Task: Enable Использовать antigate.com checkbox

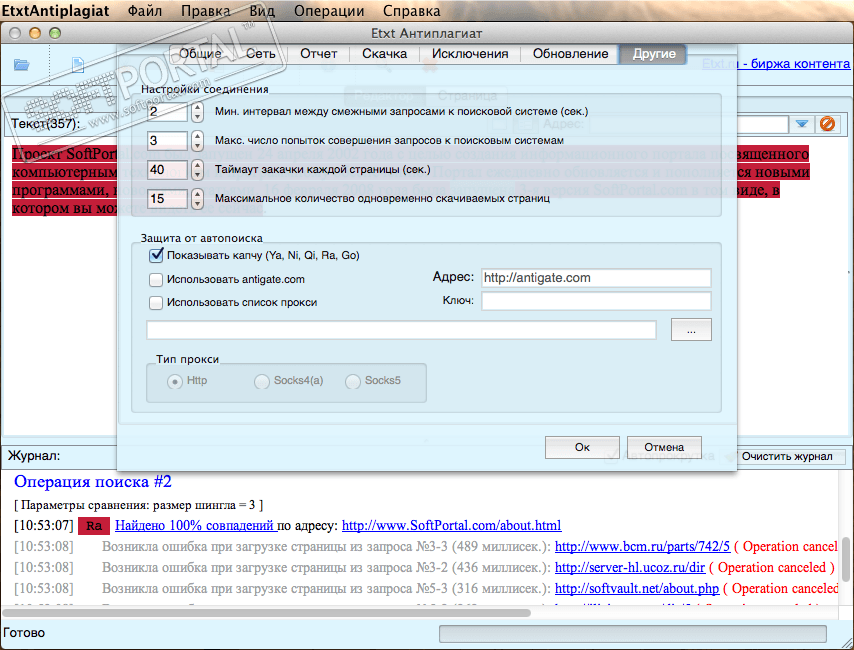Action: 156,280
